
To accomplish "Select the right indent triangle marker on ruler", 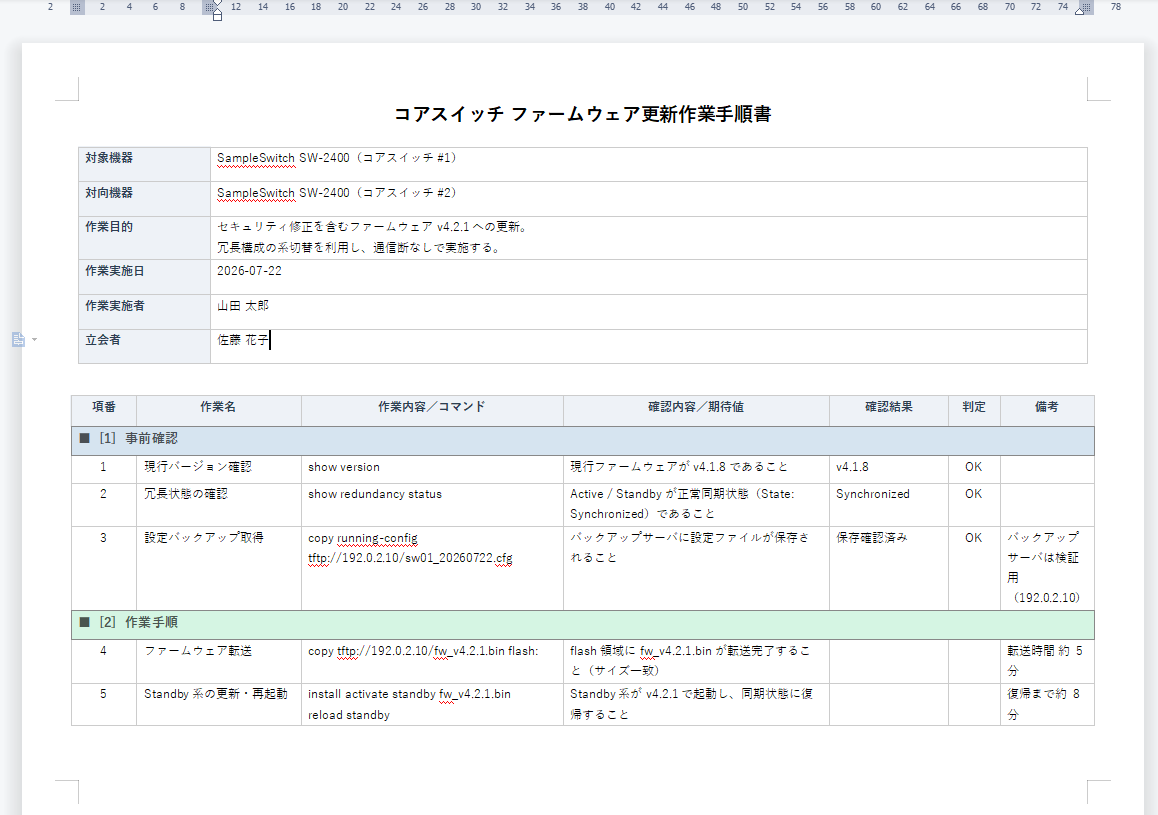I will (x=1079, y=10).
